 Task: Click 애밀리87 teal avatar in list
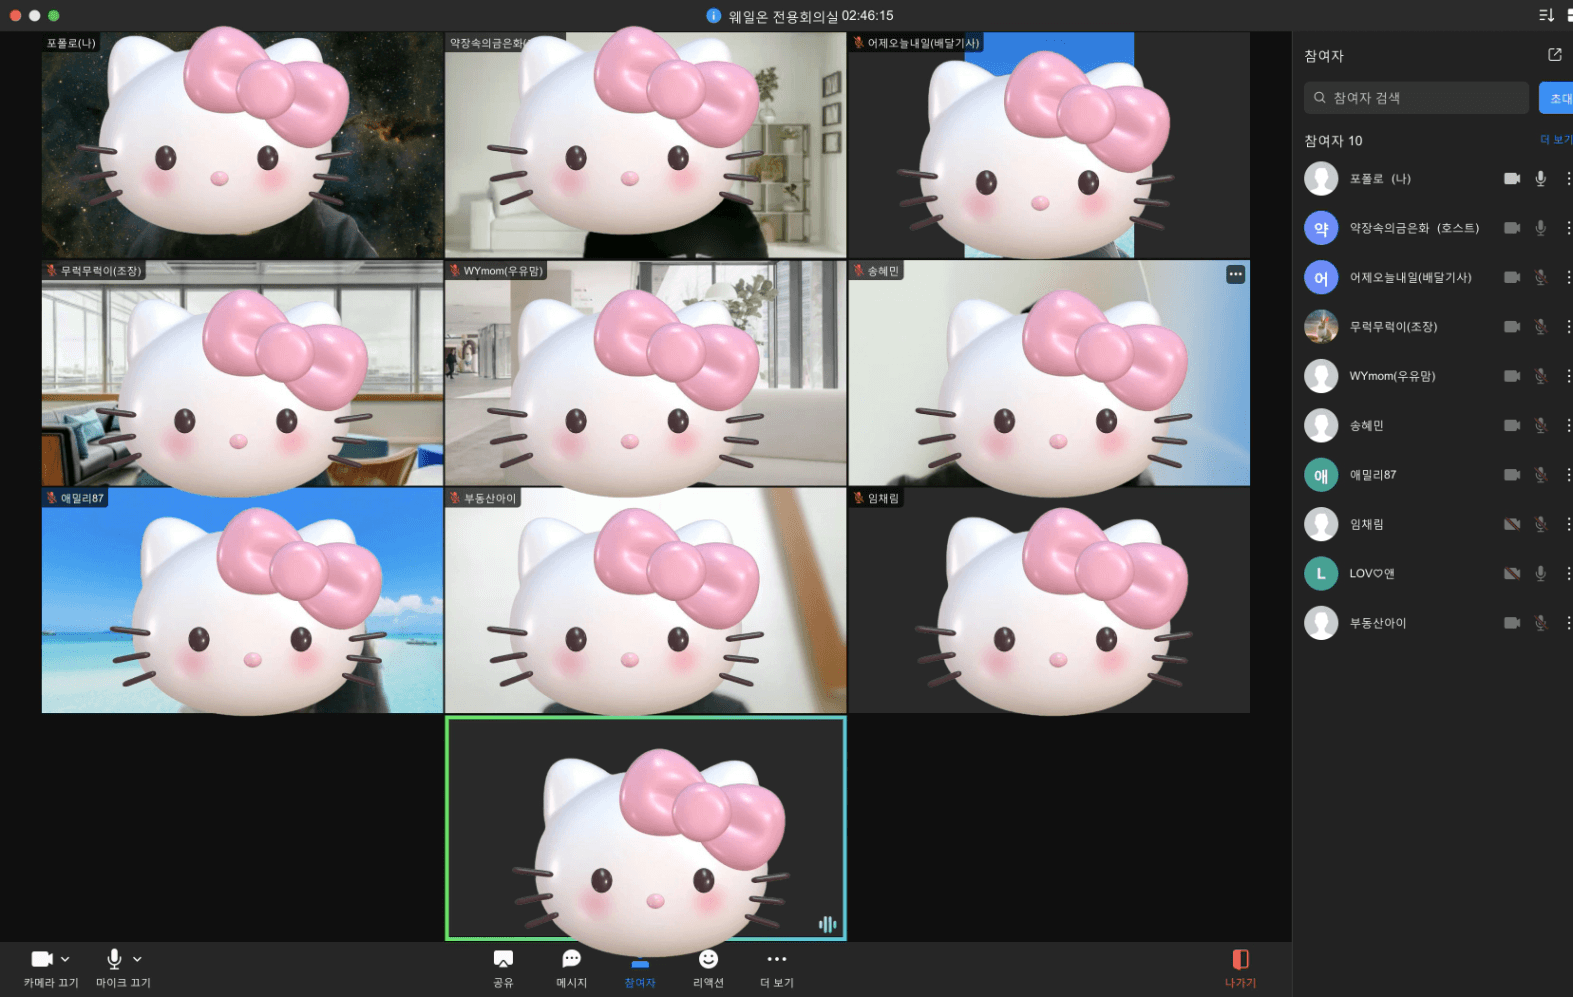(x=1321, y=475)
